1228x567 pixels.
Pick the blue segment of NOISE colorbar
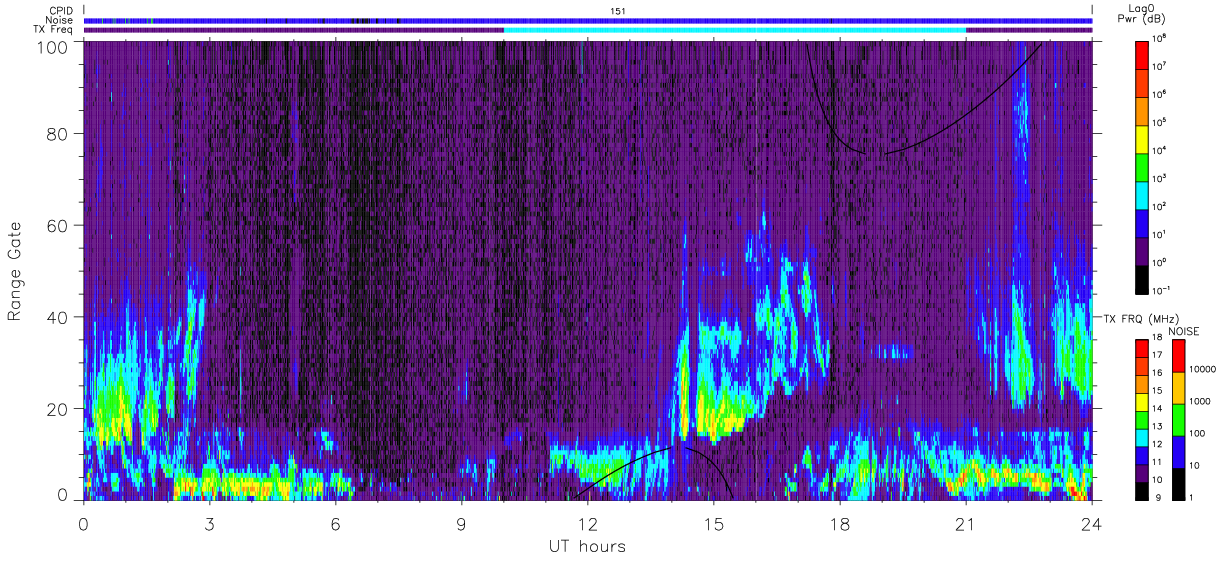1179,452
